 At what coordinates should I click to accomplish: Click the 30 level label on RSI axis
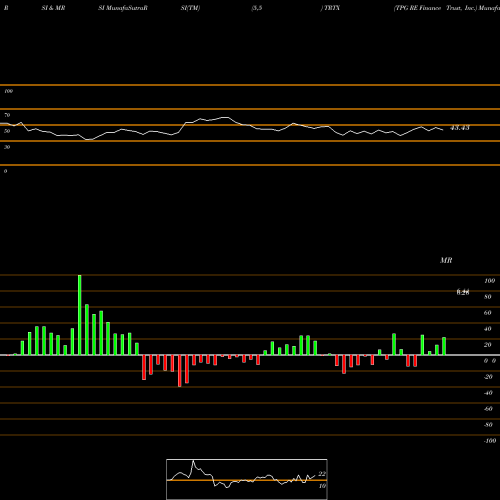tap(7, 147)
